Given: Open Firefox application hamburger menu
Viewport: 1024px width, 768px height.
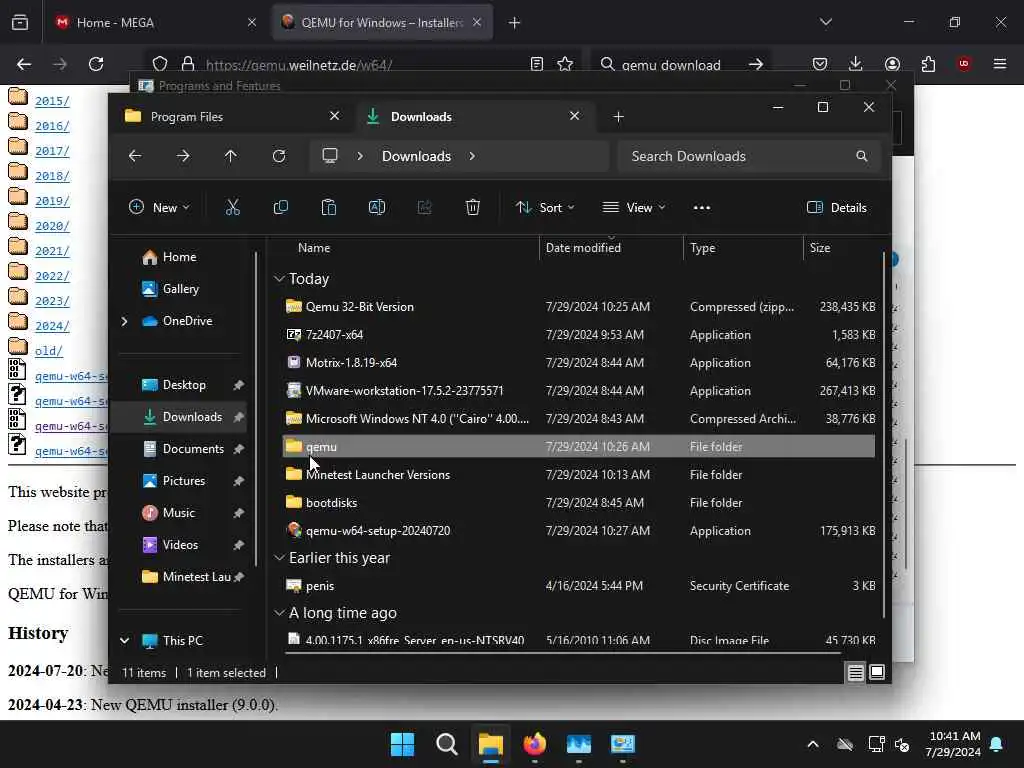Looking at the screenshot, I should 1000,64.
